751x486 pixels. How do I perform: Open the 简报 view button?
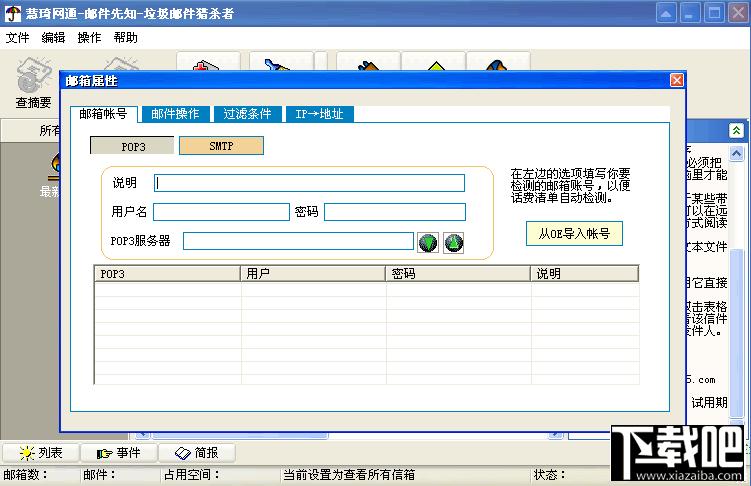[x=196, y=452]
